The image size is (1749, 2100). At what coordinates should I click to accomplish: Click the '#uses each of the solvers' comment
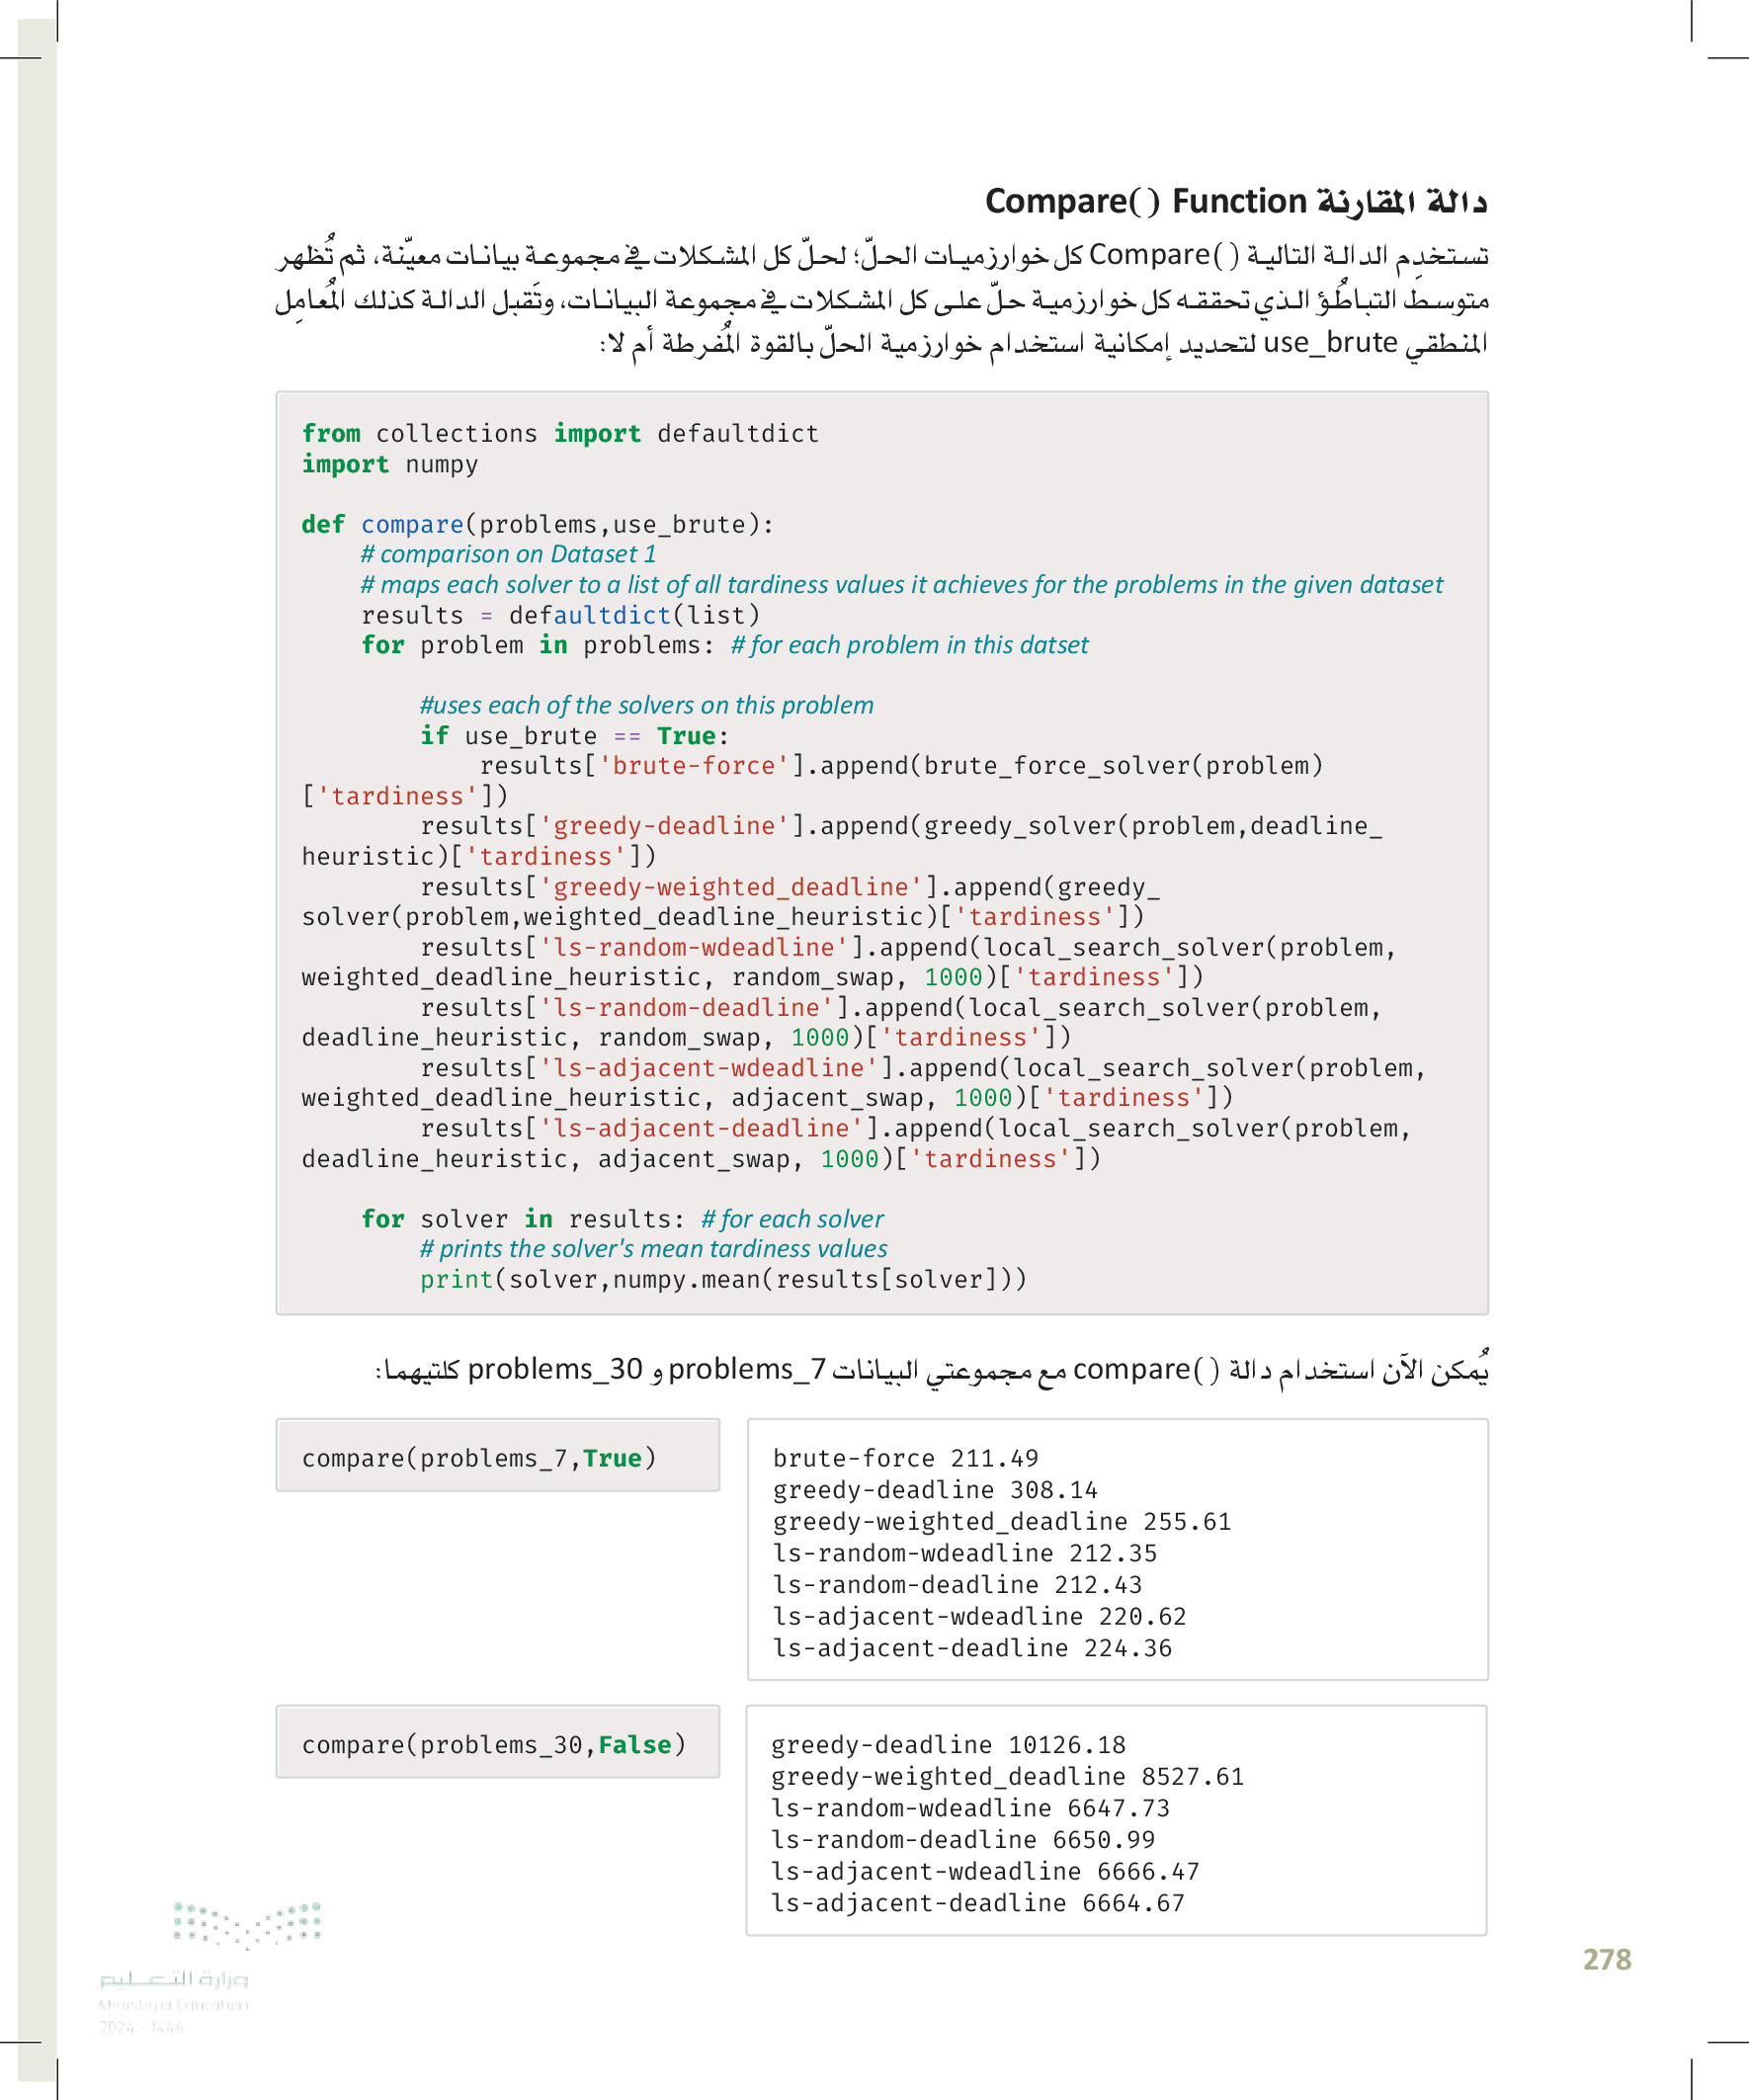pyautogui.click(x=646, y=705)
